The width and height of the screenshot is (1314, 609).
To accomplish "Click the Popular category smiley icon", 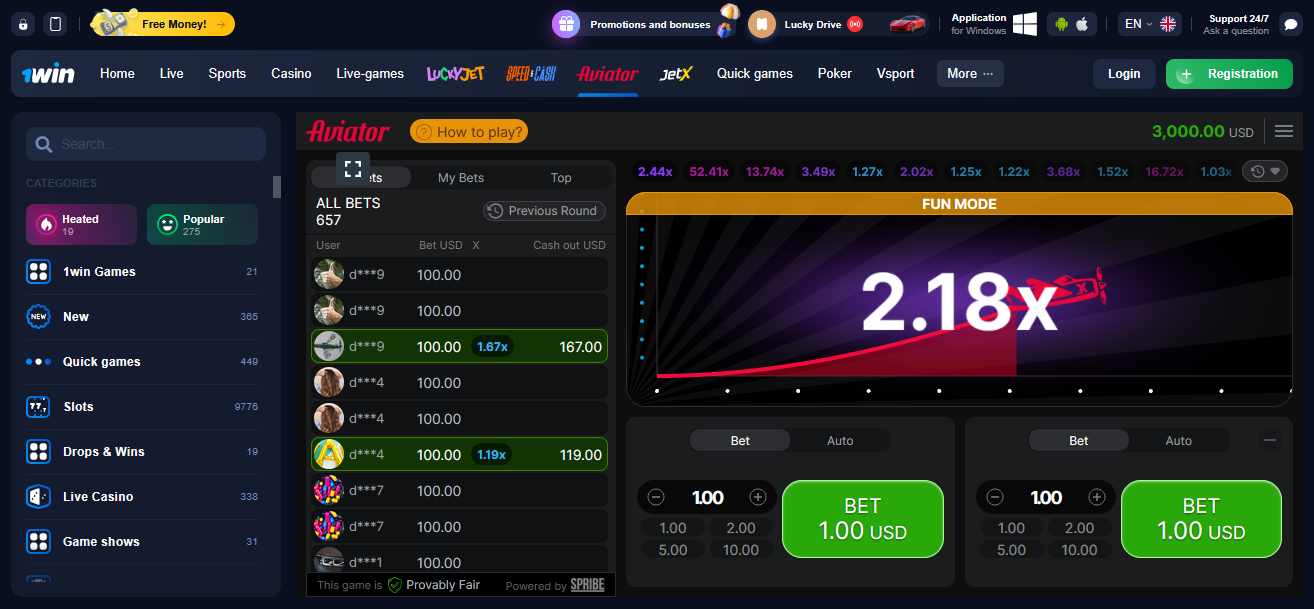I will coord(166,225).
